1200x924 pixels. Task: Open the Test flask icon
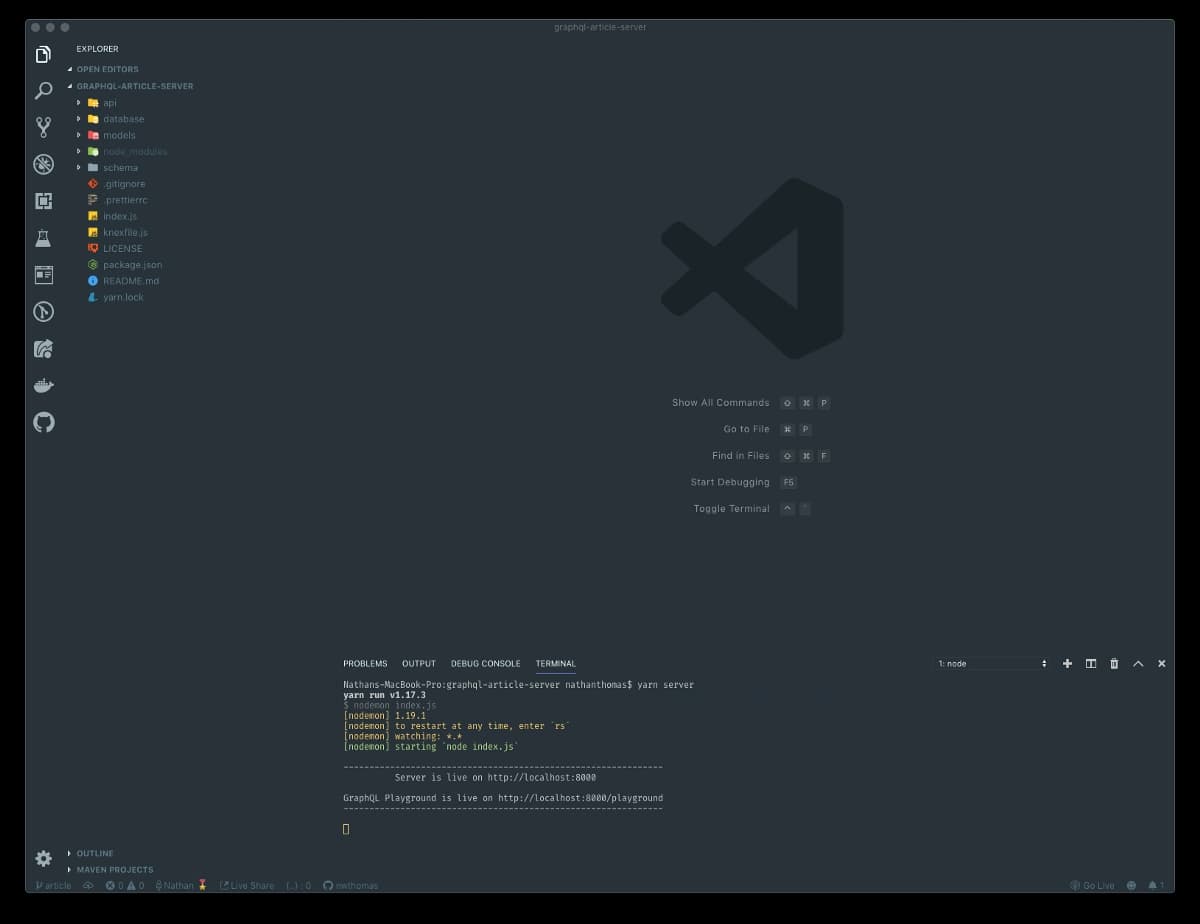pyautogui.click(x=43, y=238)
